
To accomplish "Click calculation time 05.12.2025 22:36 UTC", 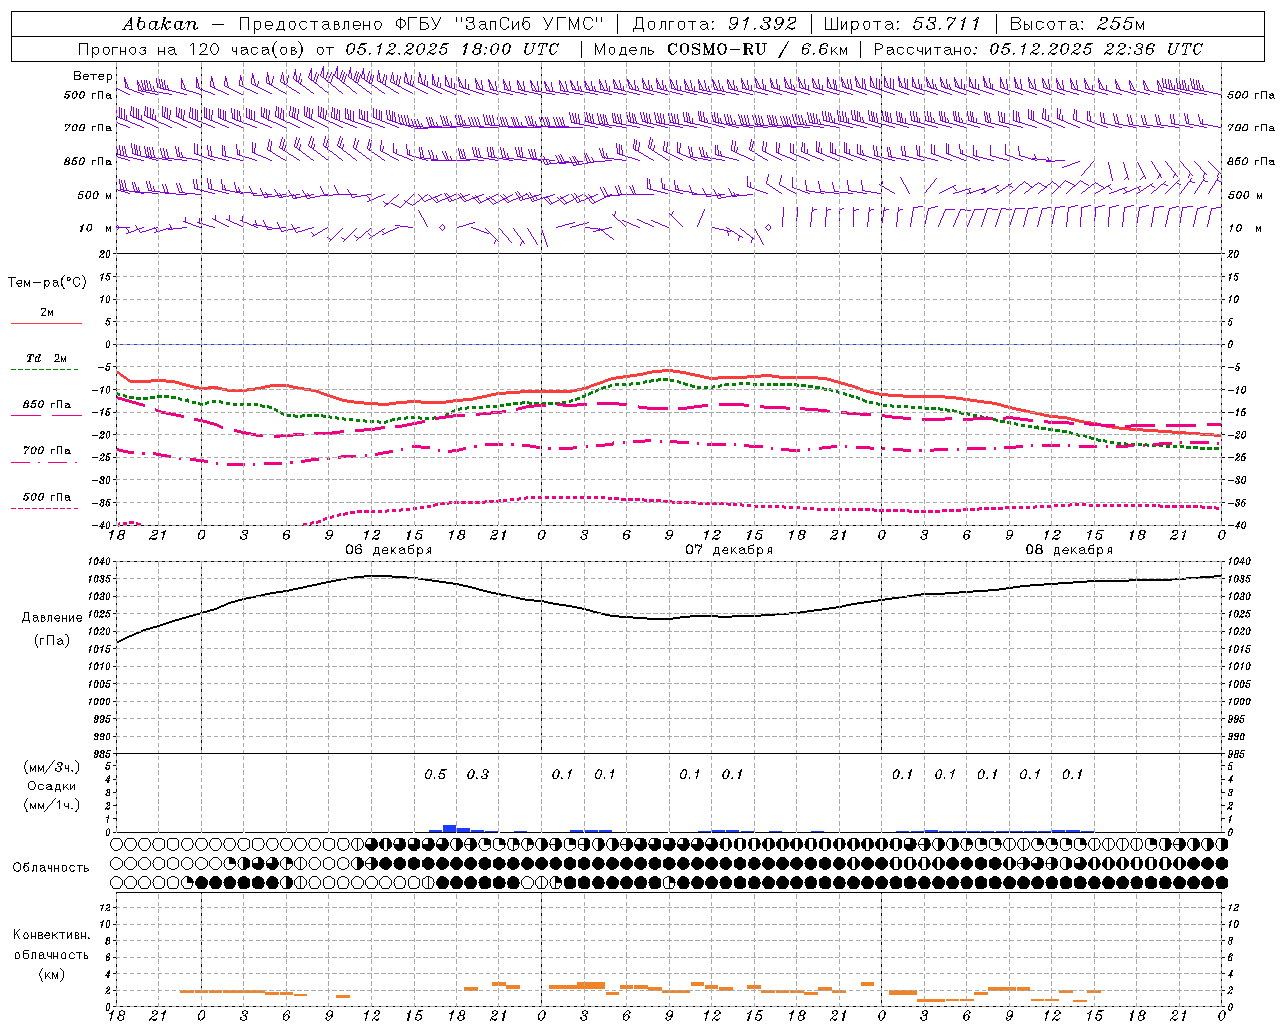I will tap(1096, 49).
